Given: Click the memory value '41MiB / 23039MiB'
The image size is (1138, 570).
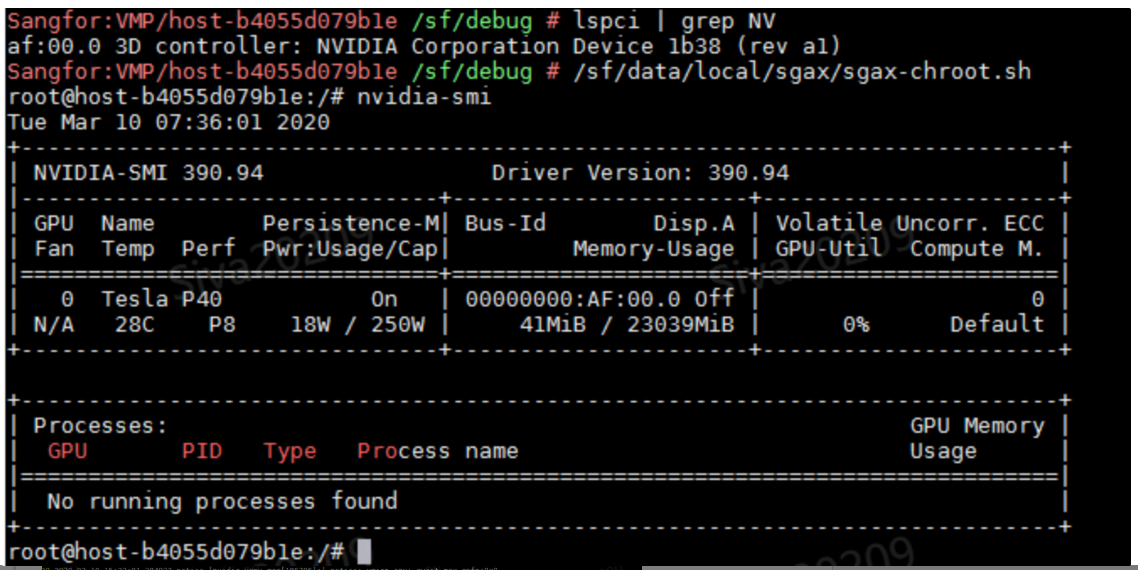Looking at the screenshot, I should (x=627, y=325).
